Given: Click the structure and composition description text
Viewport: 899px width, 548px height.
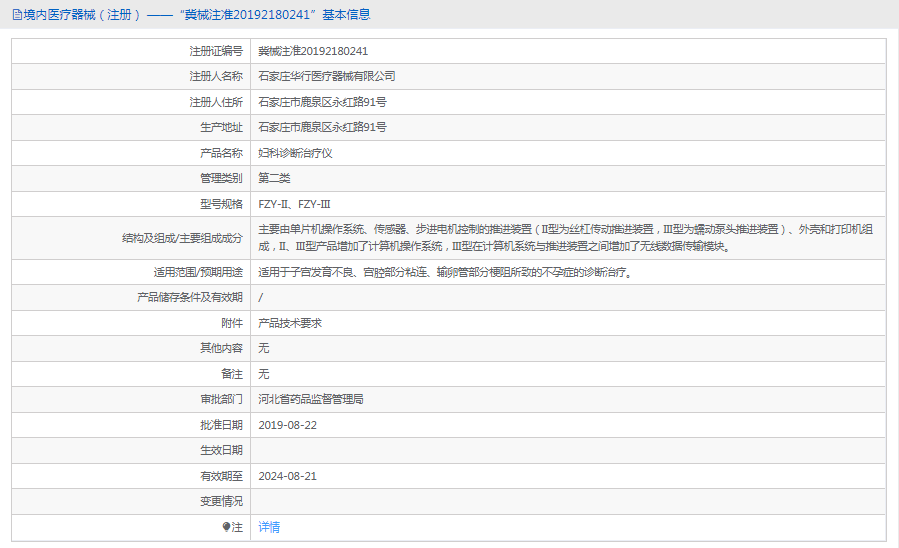Looking at the screenshot, I should 565,238.
